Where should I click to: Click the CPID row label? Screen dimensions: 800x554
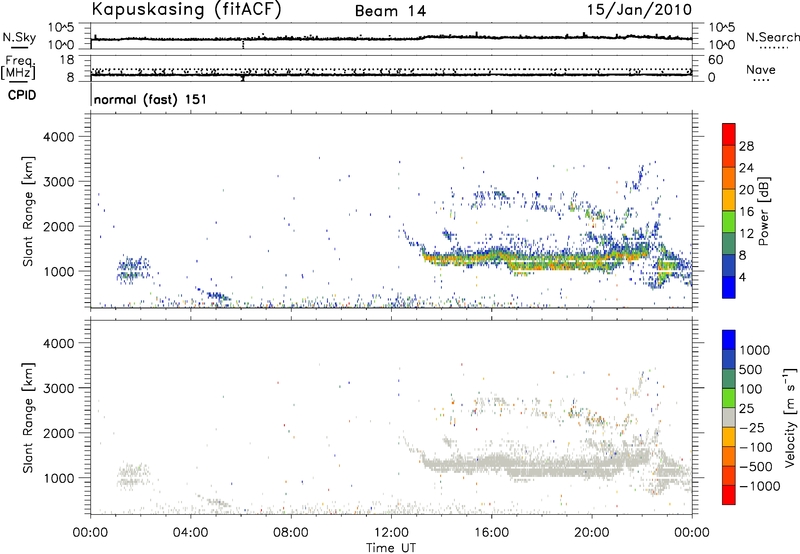[x=22, y=95]
